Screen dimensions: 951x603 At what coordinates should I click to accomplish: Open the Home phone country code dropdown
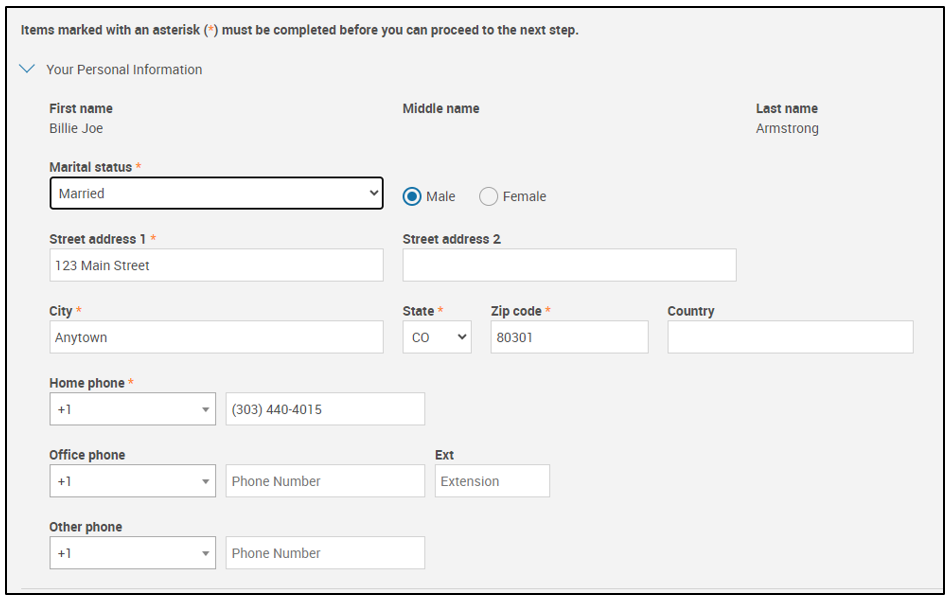[132, 409]
